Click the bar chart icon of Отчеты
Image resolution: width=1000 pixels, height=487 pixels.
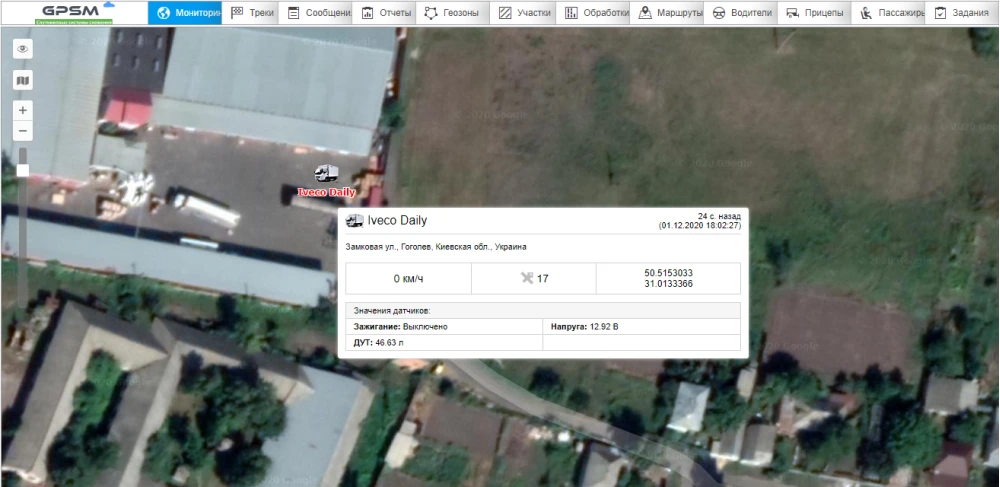(x=367, y=13)
